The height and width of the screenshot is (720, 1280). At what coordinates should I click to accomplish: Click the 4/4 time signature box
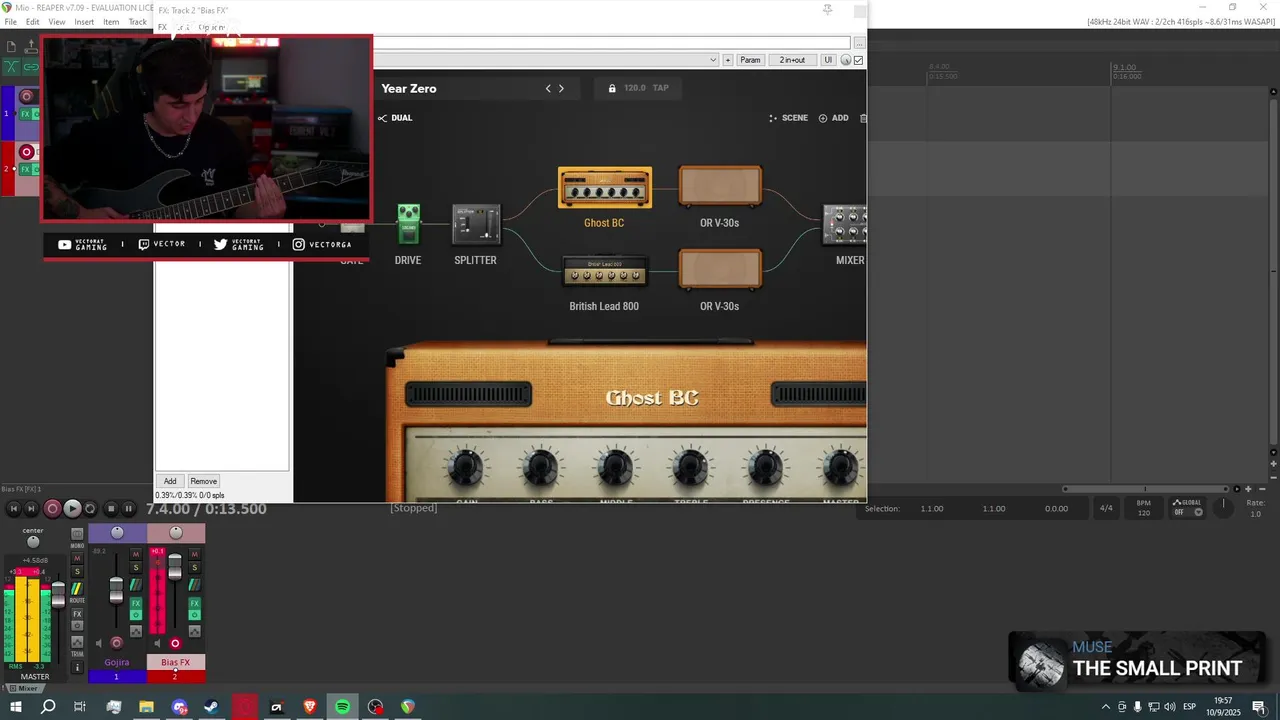(x=1106, y=508)
